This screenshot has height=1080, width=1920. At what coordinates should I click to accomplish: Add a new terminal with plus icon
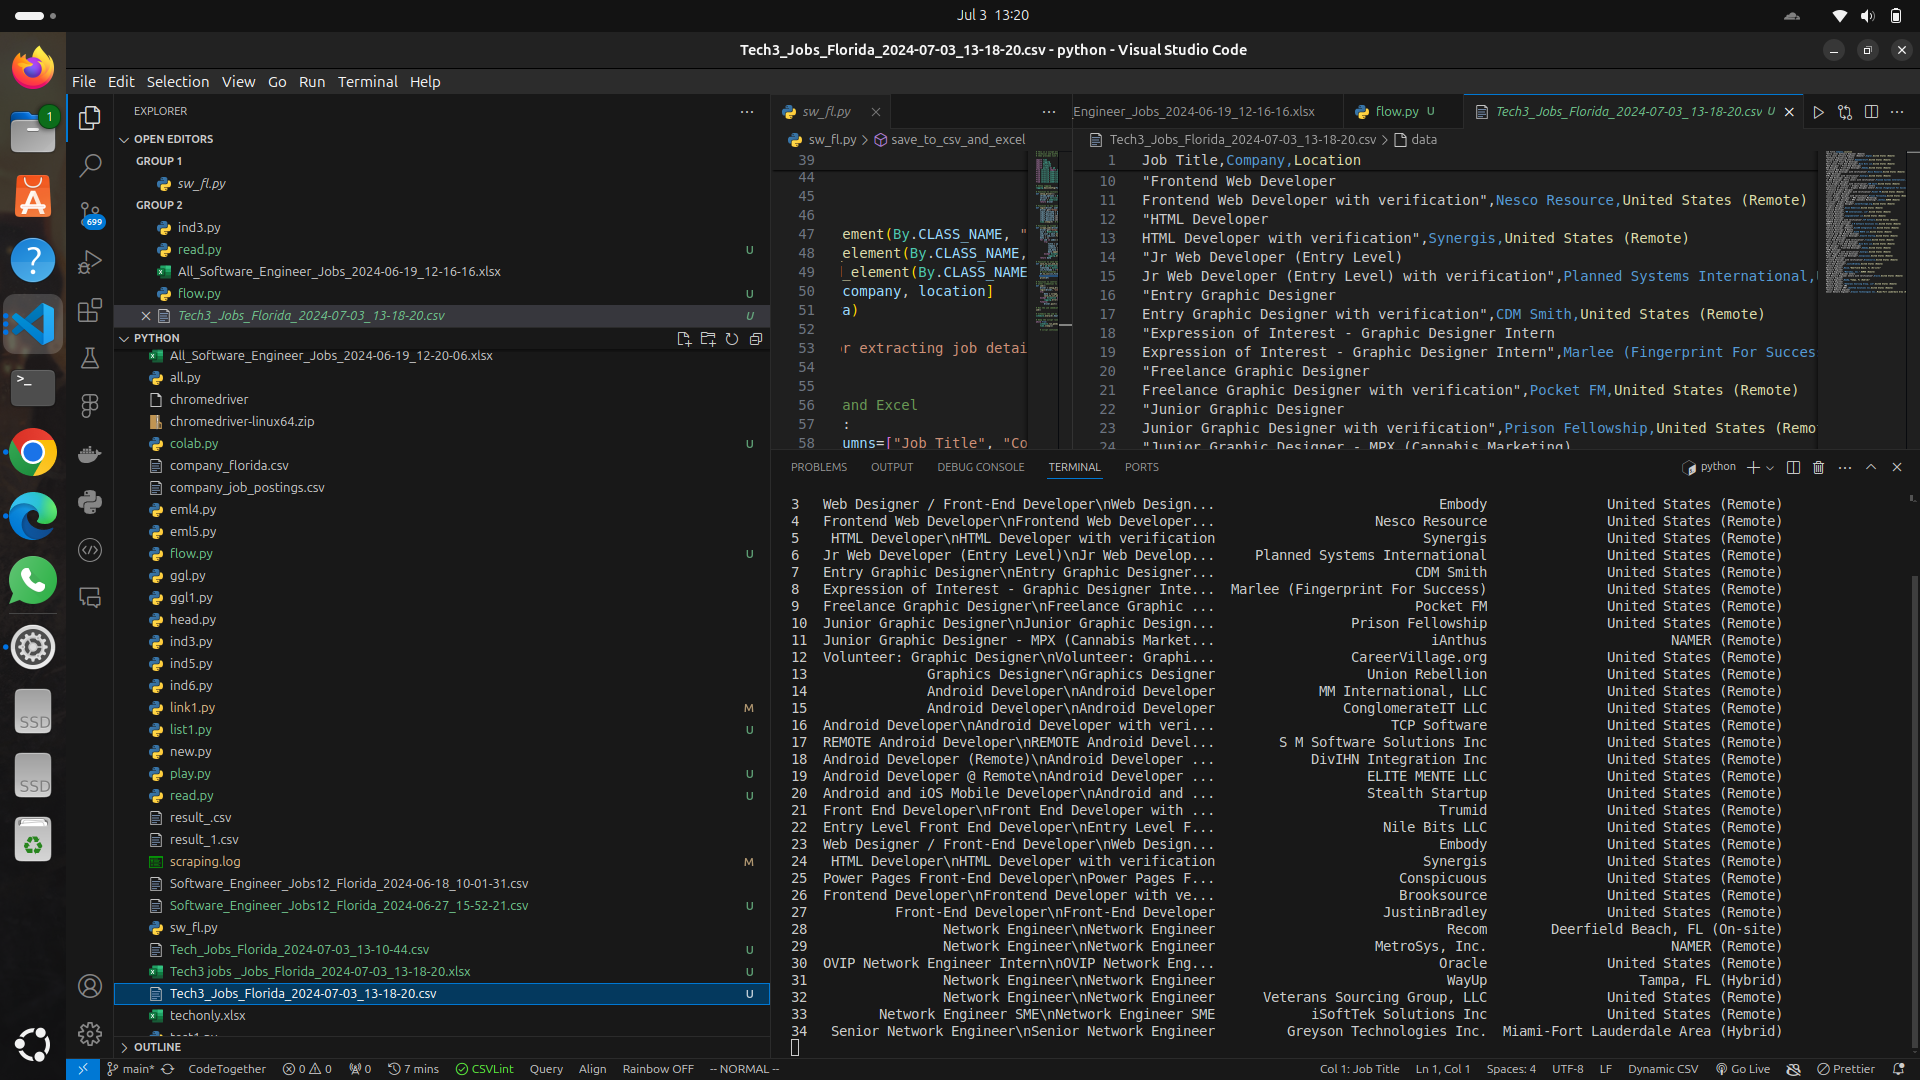(x=1753, y=467)
